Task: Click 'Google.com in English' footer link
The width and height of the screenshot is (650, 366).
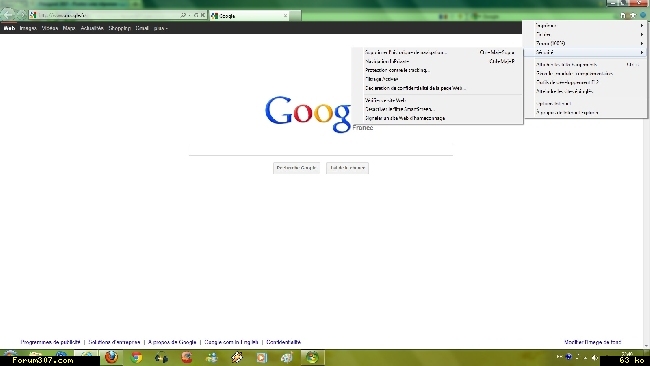Action: 231,342
